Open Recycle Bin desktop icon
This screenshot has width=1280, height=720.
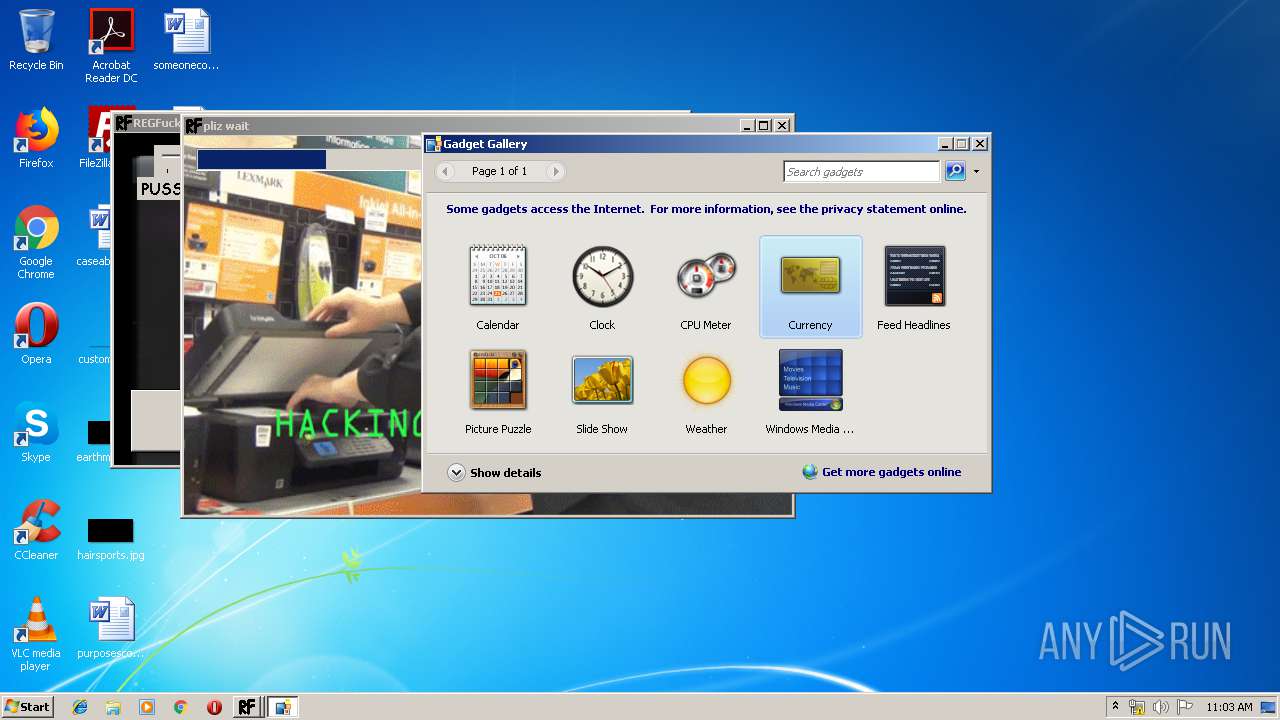click(36, 40)
